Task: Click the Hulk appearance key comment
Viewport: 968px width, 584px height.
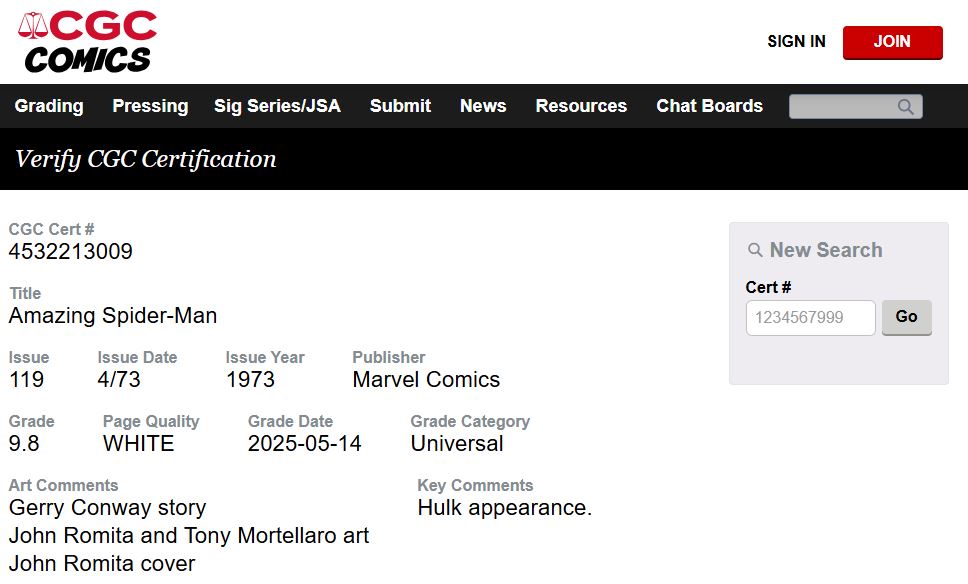Action: click(505, 508)
